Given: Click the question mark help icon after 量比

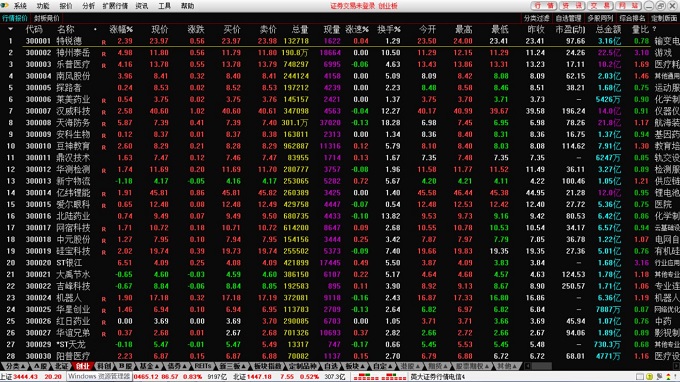Looking at the screenshot, I should coord(654,29).
